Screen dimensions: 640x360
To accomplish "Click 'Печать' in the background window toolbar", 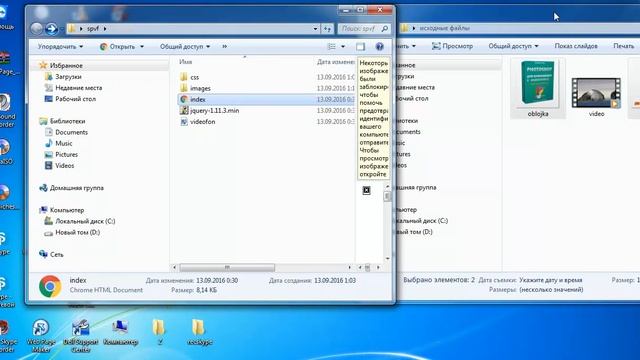I will (624, 46).
